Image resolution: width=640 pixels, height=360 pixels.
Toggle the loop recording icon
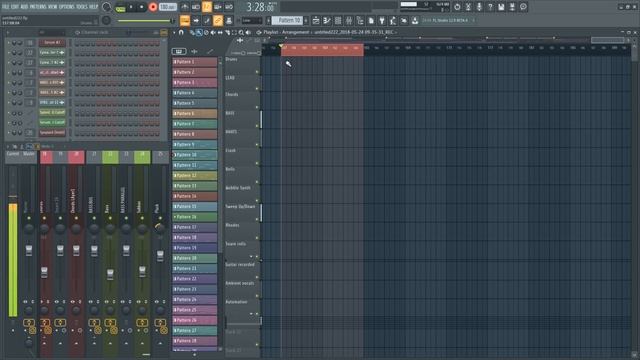(x=229, y=7)
